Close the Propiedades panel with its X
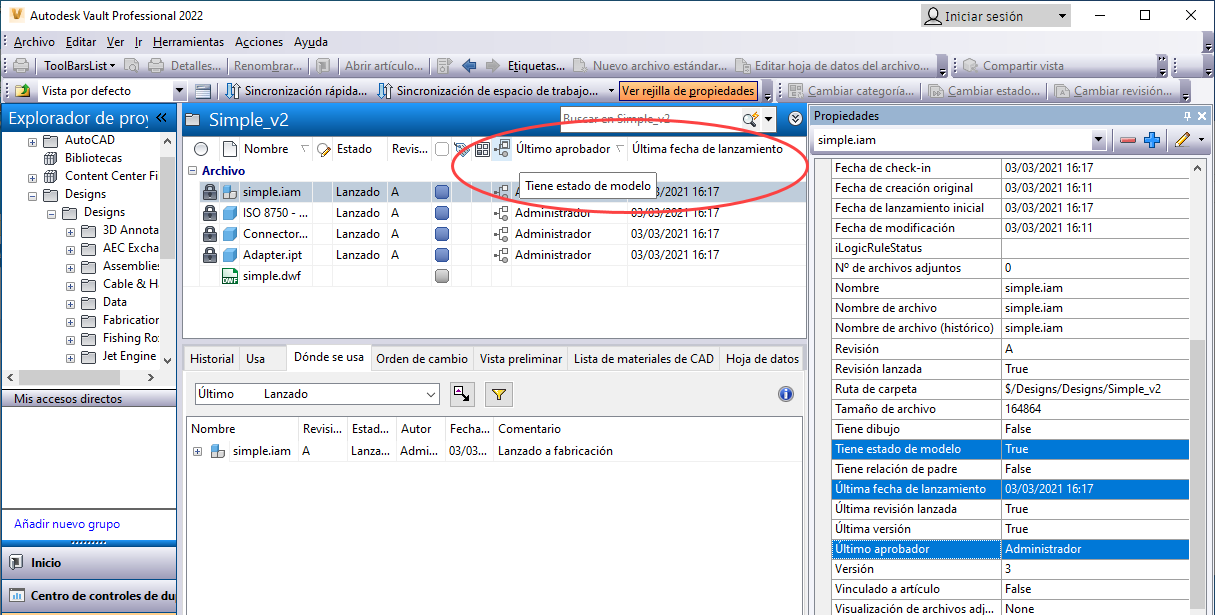Screen dimensions: 1215x615 pos(1201,117)
